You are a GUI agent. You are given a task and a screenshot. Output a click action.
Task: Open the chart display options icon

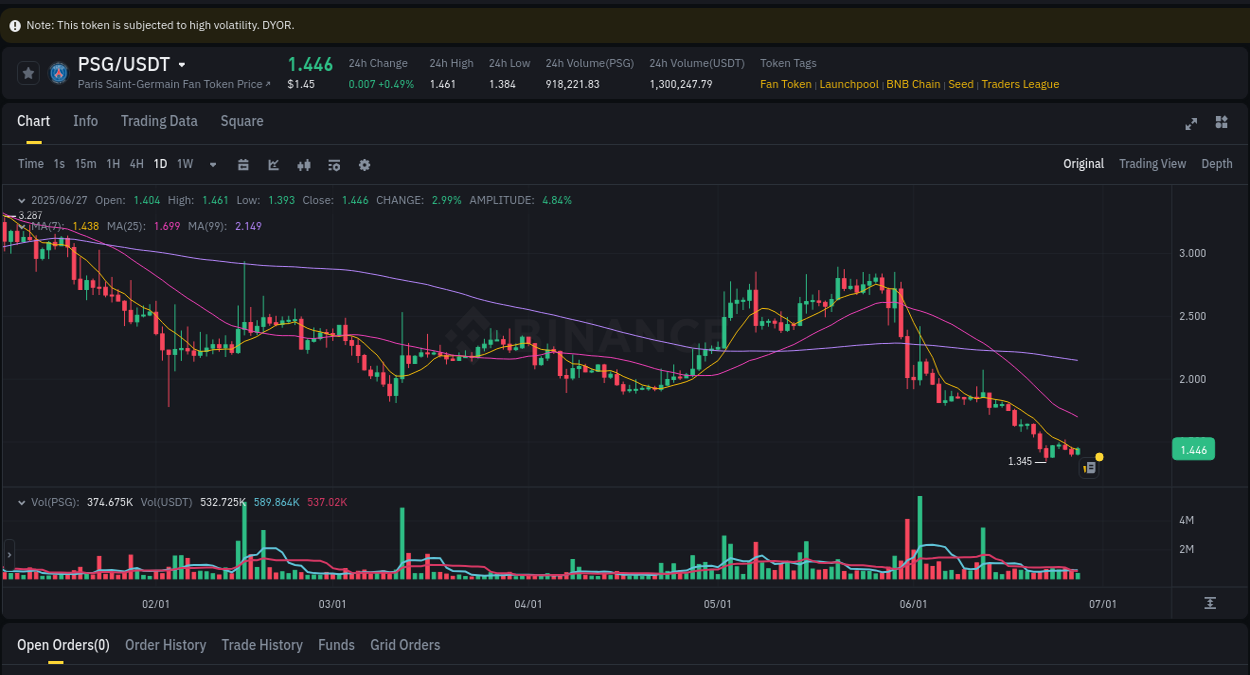pos(333,164)
